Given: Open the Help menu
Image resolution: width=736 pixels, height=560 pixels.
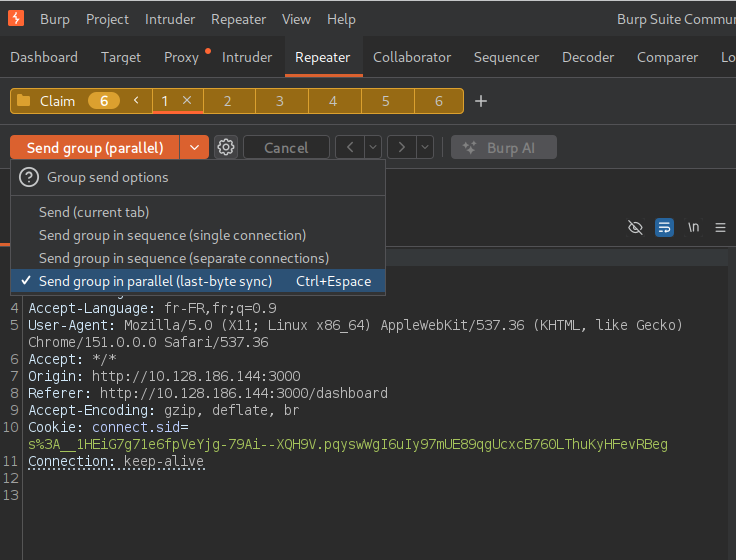Looking at the screenshot, I should (341, 19).
